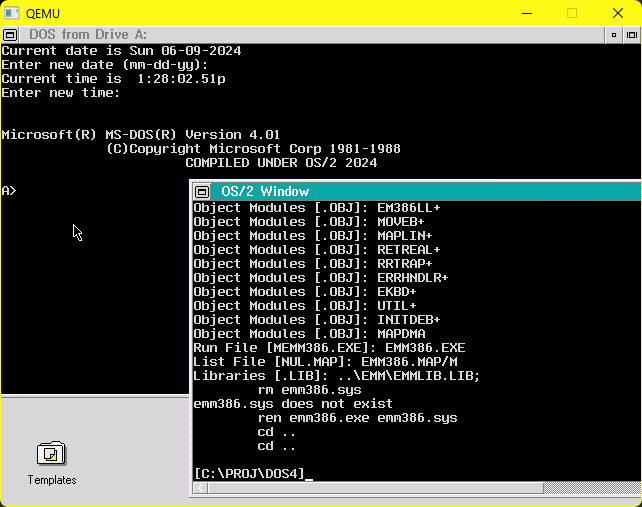The image size is (642, 507).
Task: Click the 'Current date is Sun 06-09-2024' line
Action: pyautogui.click(x=121, y=51)
